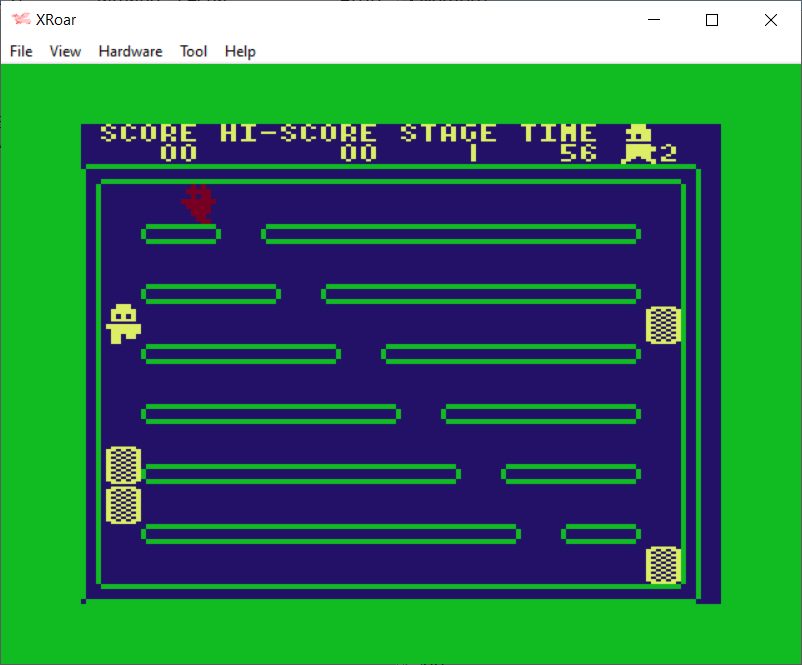Open the Help menu
802x665 pixels.
click(x=240, y=51)
